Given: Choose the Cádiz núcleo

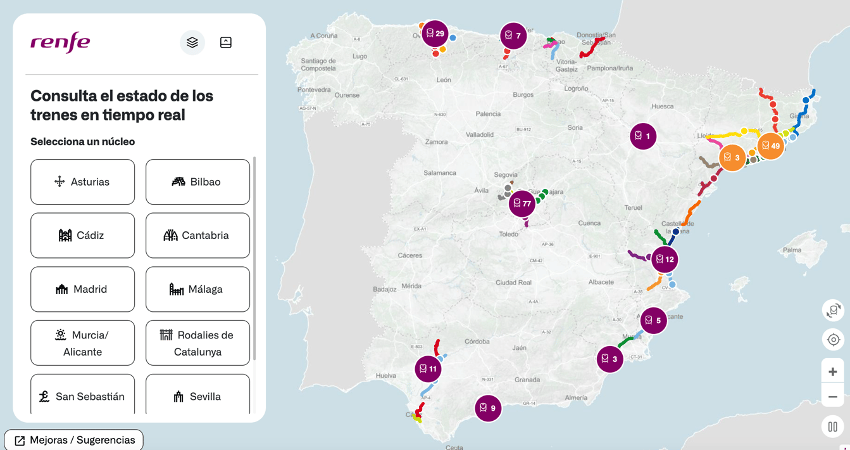Looking at the screenshot, I should [82, 235].
